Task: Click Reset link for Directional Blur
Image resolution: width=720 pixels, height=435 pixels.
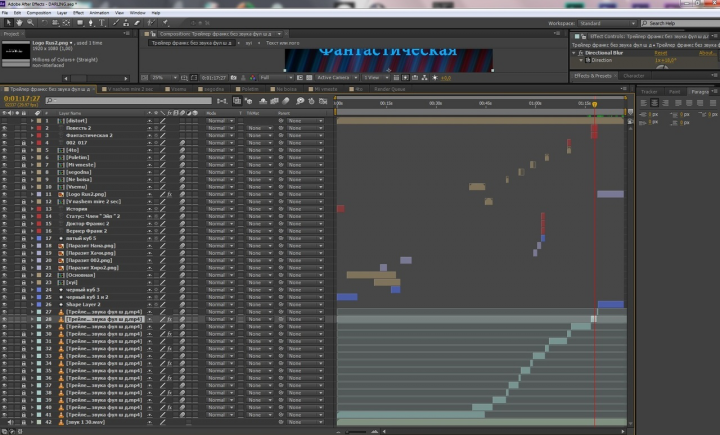Action: pos(660,53)
